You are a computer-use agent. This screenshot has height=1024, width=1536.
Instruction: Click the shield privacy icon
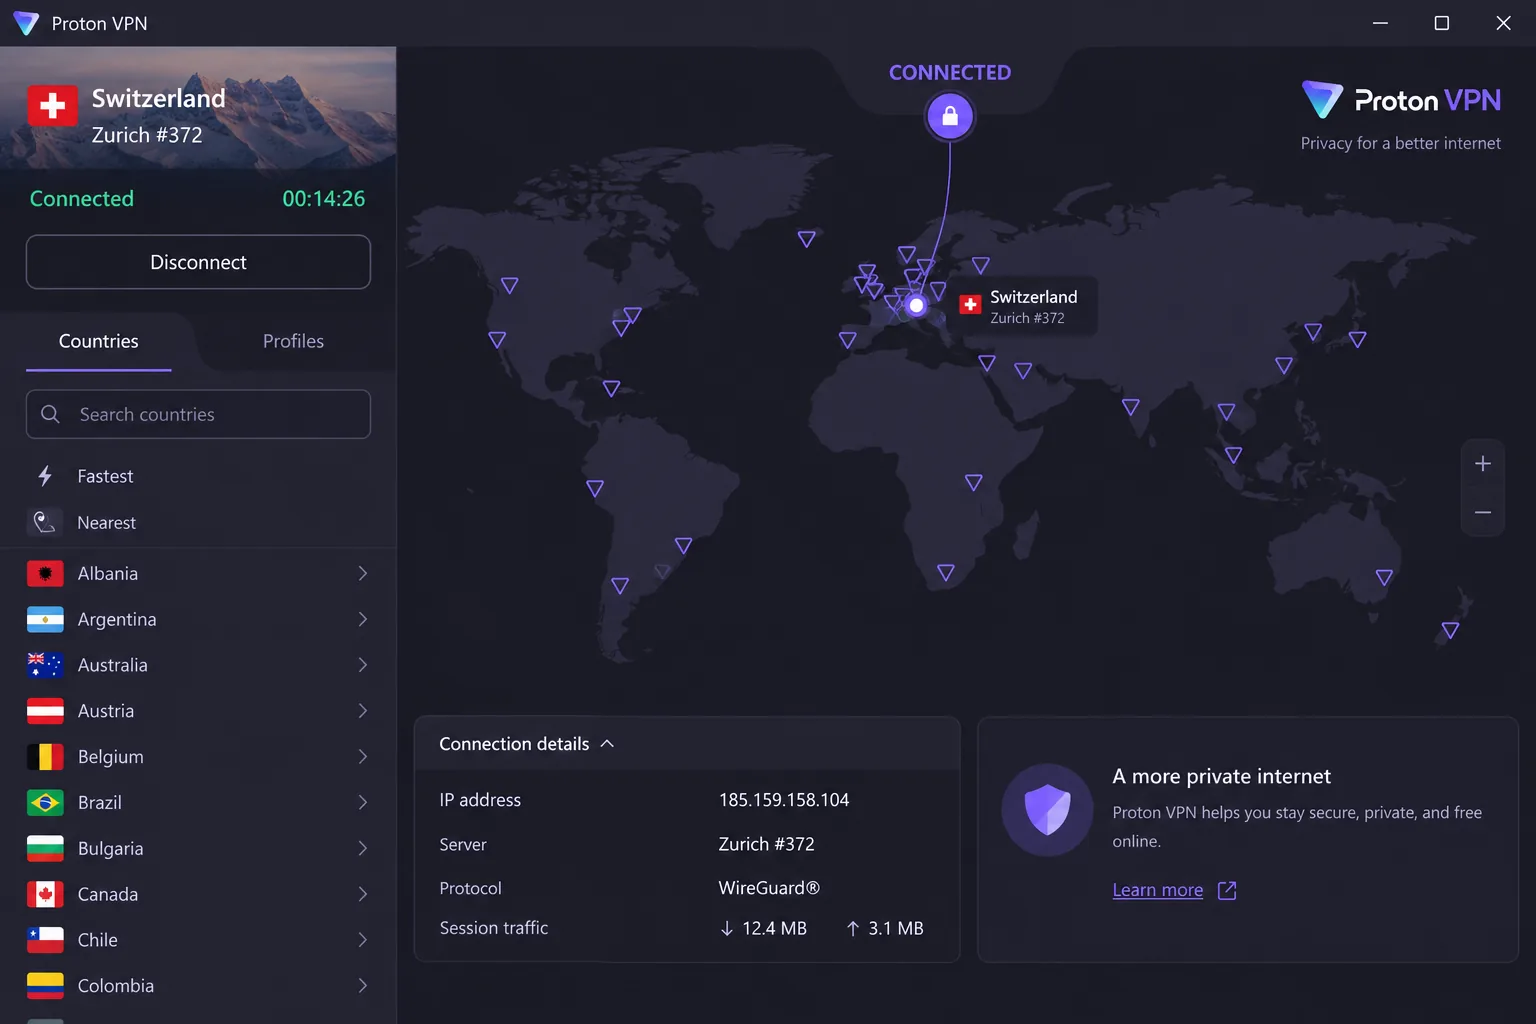click(x=1048, y=810)
